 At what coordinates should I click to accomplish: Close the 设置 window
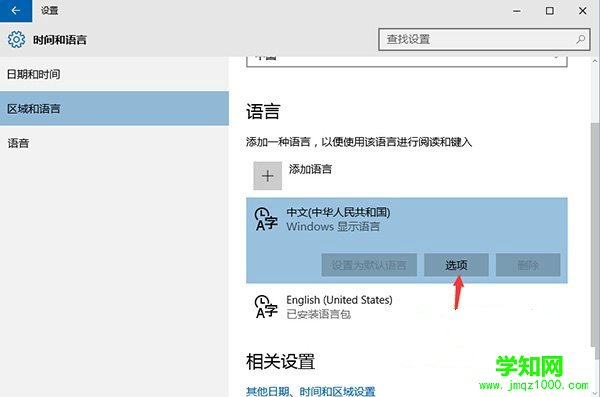tap(582, 11)
